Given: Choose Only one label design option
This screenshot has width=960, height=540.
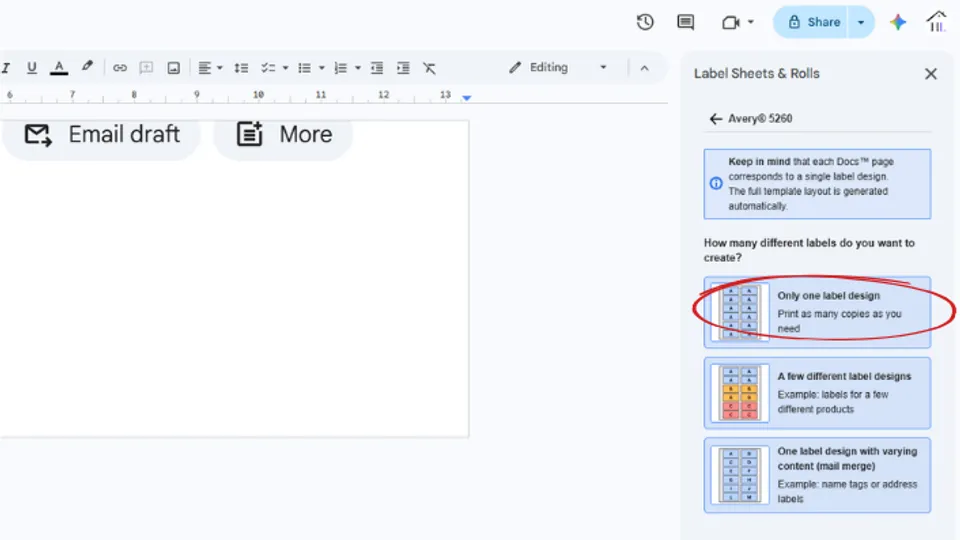Looking at the screenshot, I should coord(817,312).
